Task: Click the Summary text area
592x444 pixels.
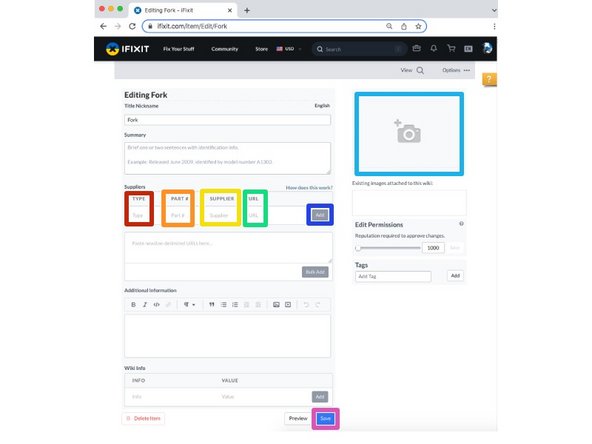Action: click(227, 158)
